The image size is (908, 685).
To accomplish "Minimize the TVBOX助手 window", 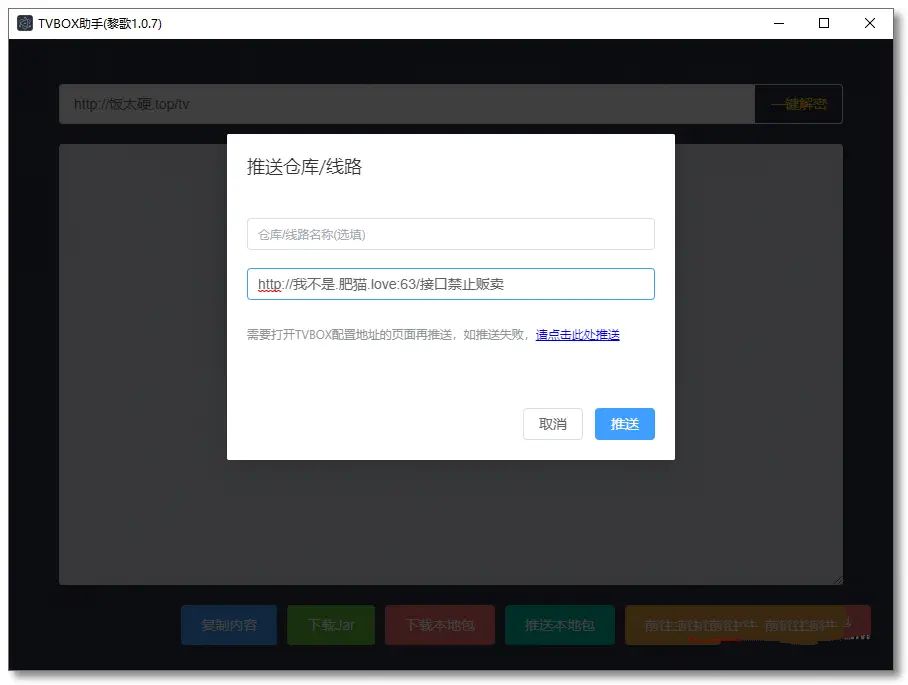I will [x=779, y=23].
